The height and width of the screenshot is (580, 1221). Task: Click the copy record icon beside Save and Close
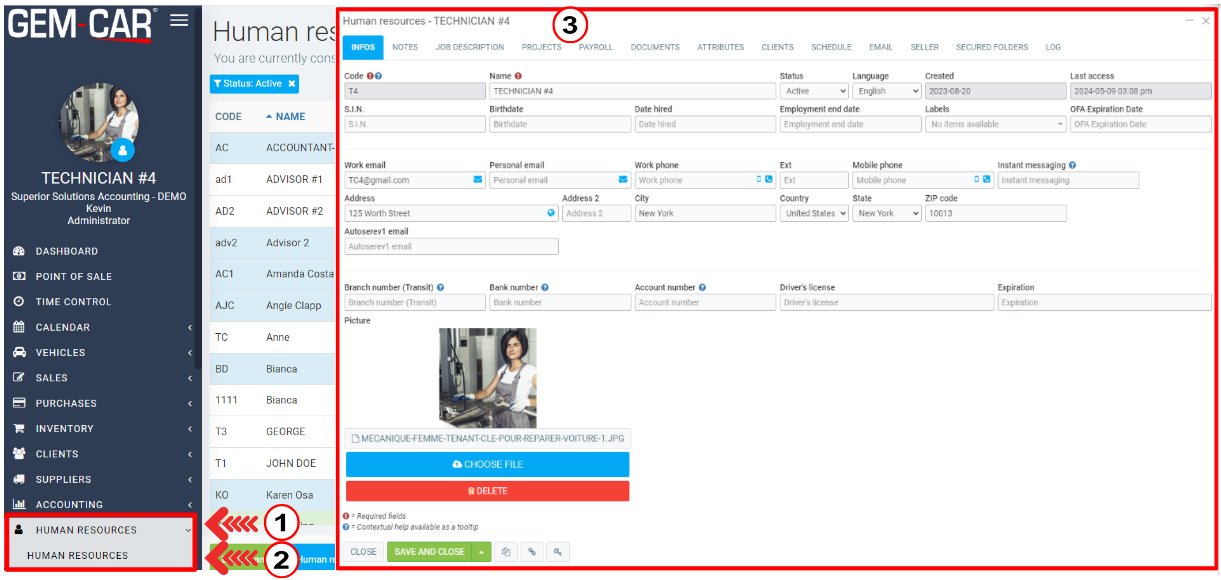click(507, 551)
